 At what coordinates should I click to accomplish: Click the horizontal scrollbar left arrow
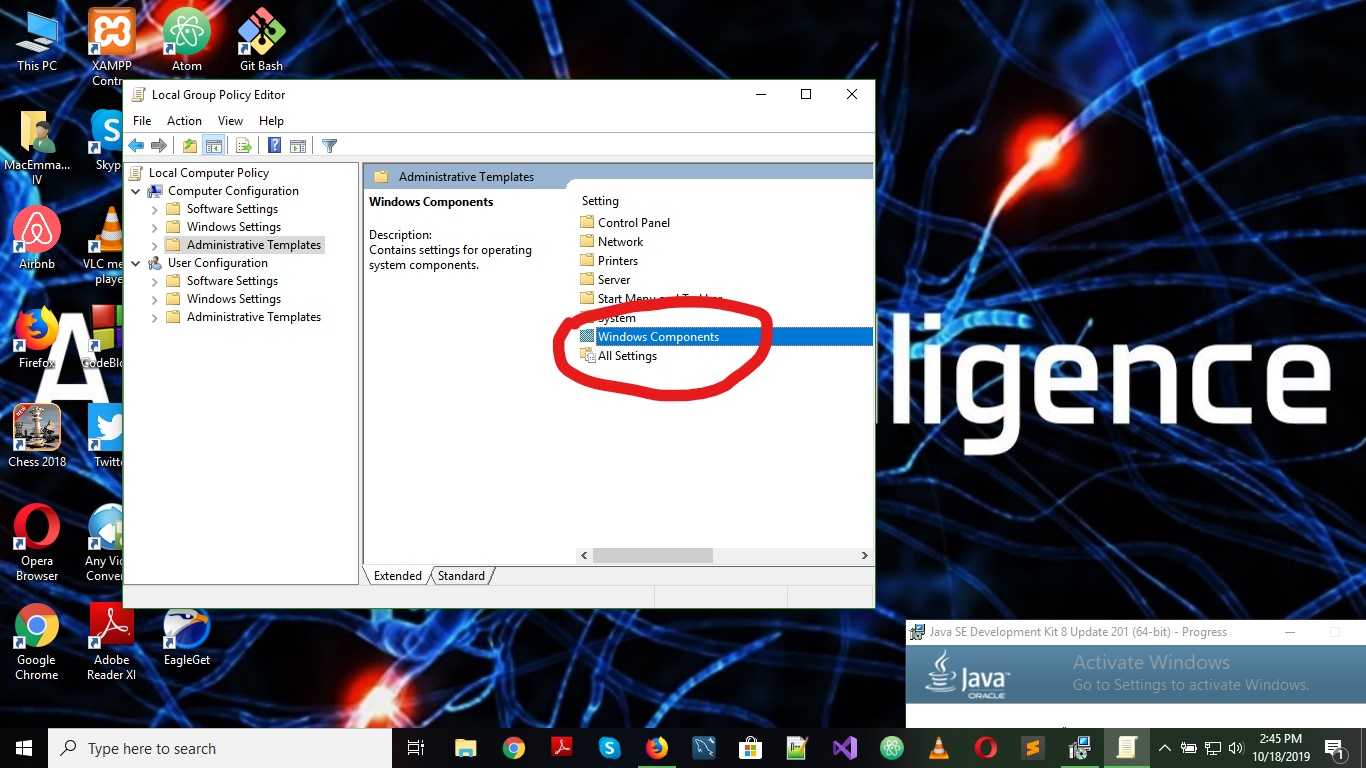(585, 555)
